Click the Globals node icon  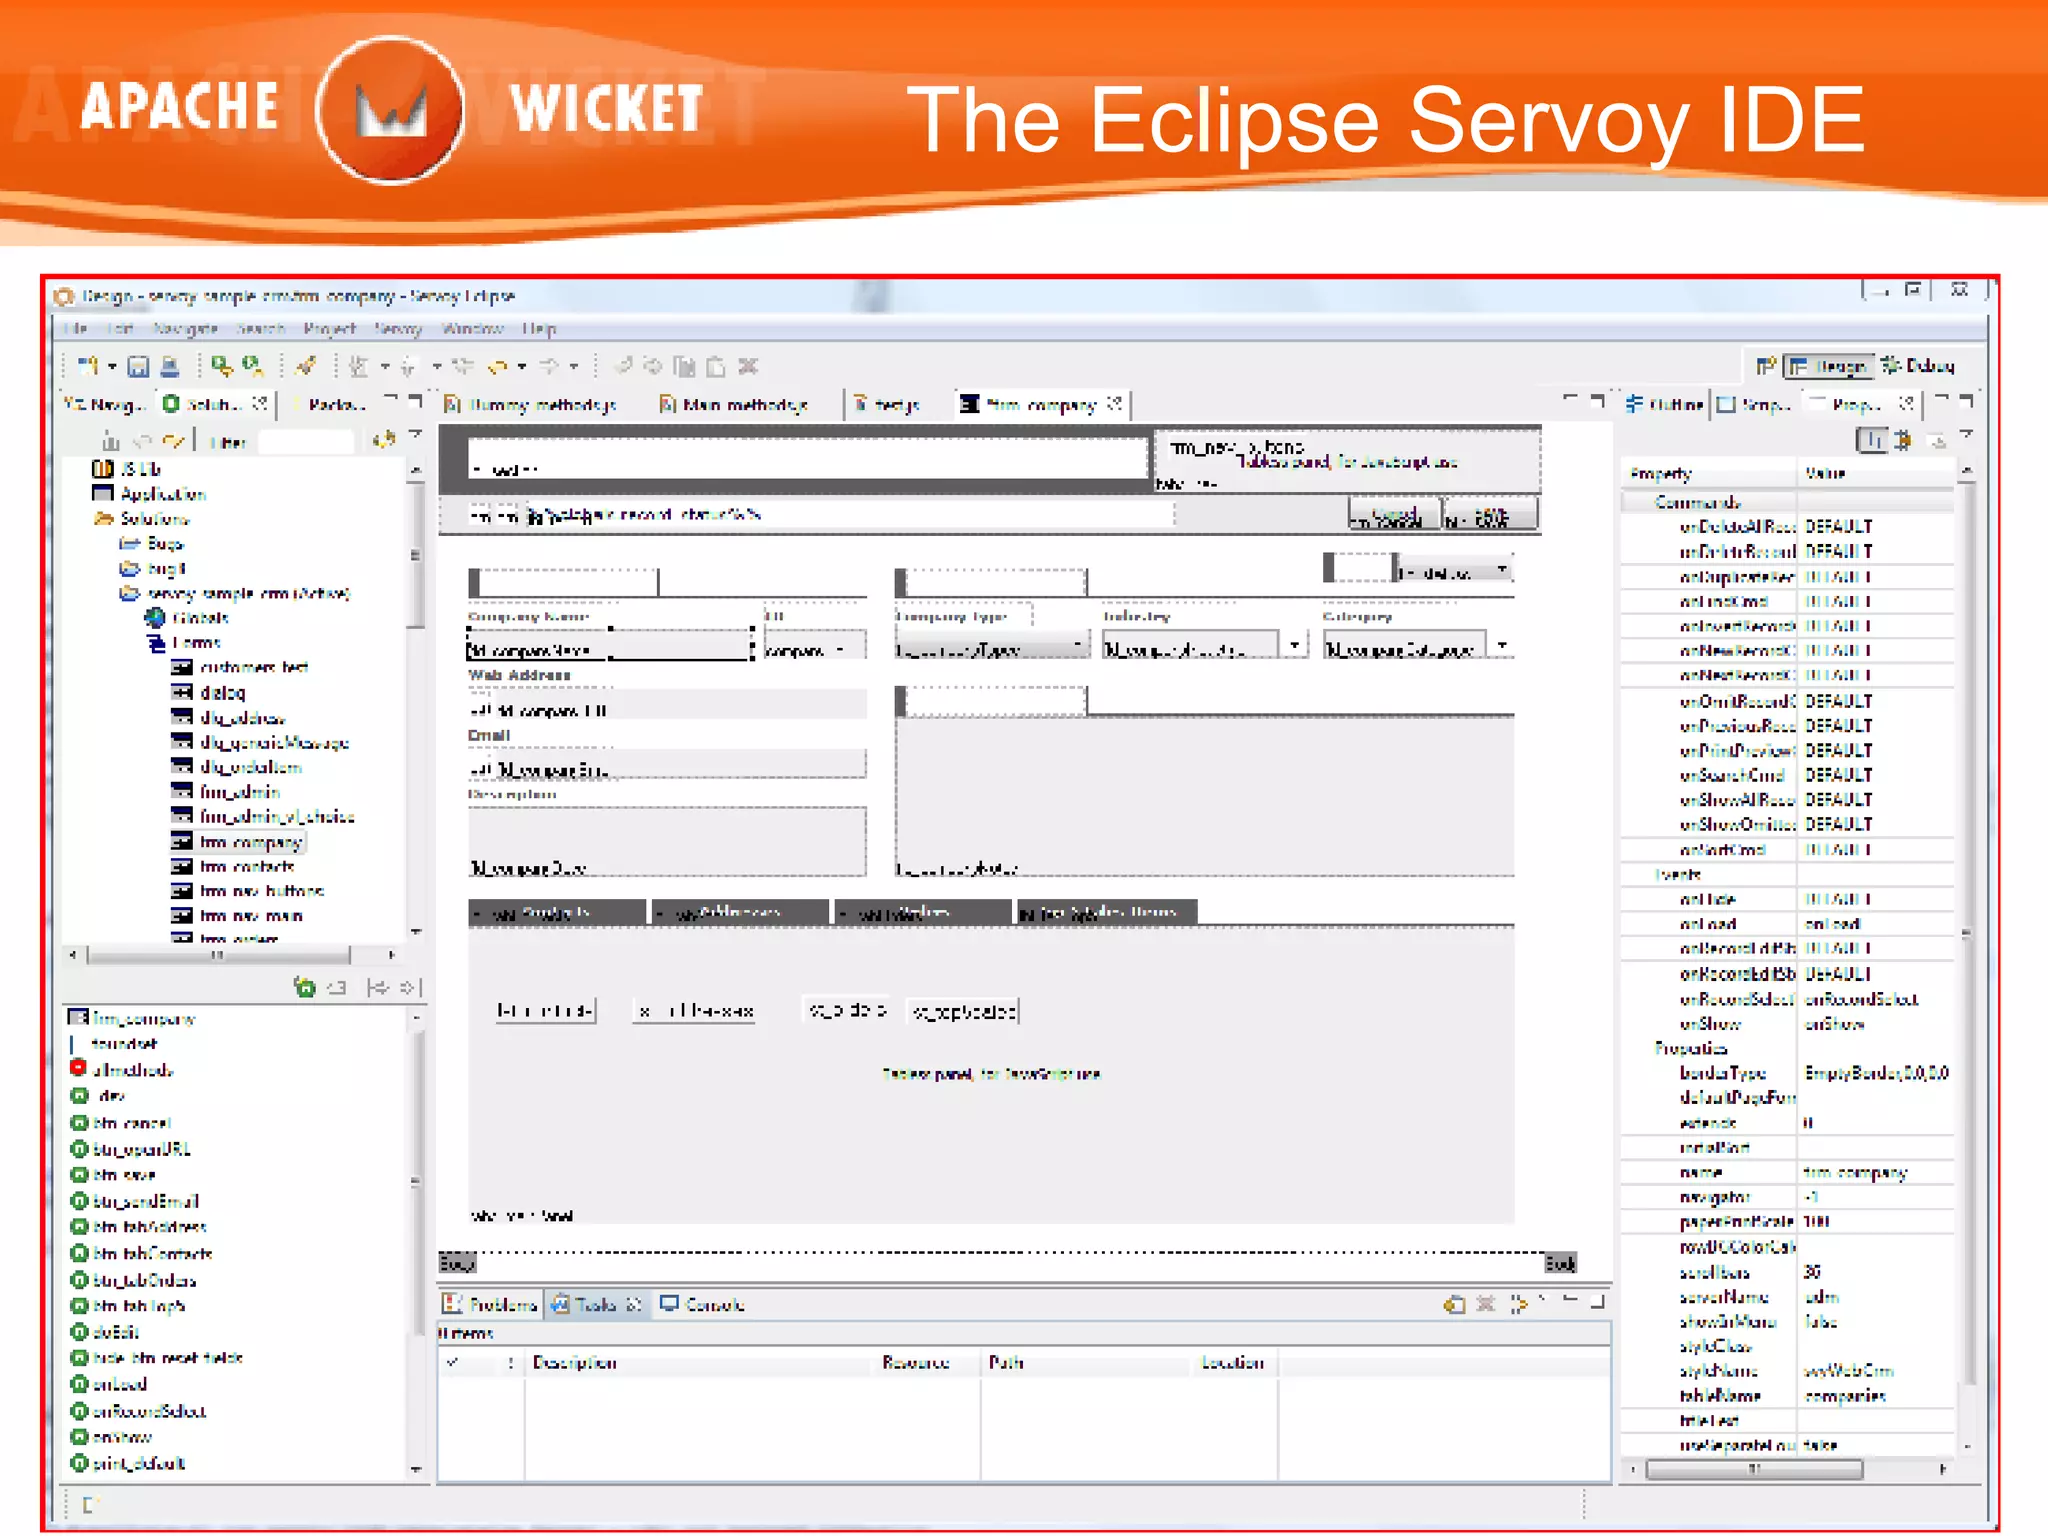pyautogui.click(x=155, y=618)
